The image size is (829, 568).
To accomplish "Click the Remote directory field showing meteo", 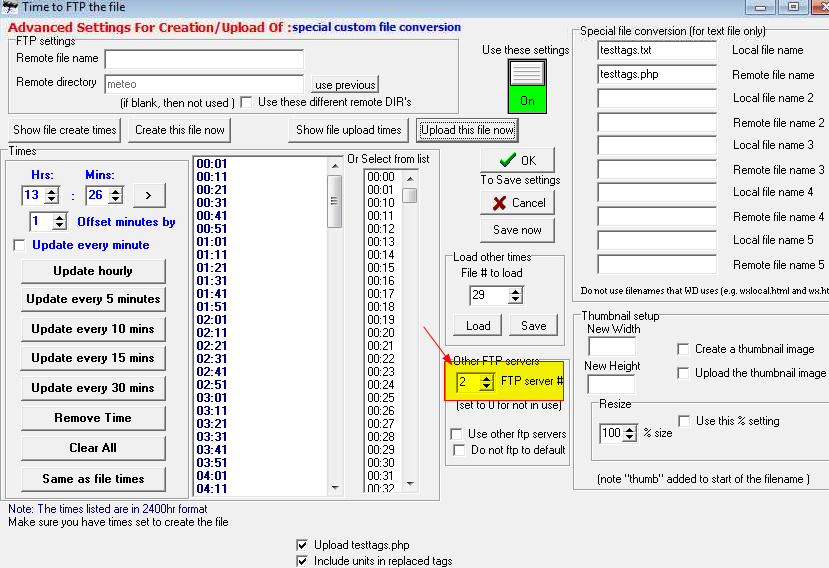I will coord(204,84).
